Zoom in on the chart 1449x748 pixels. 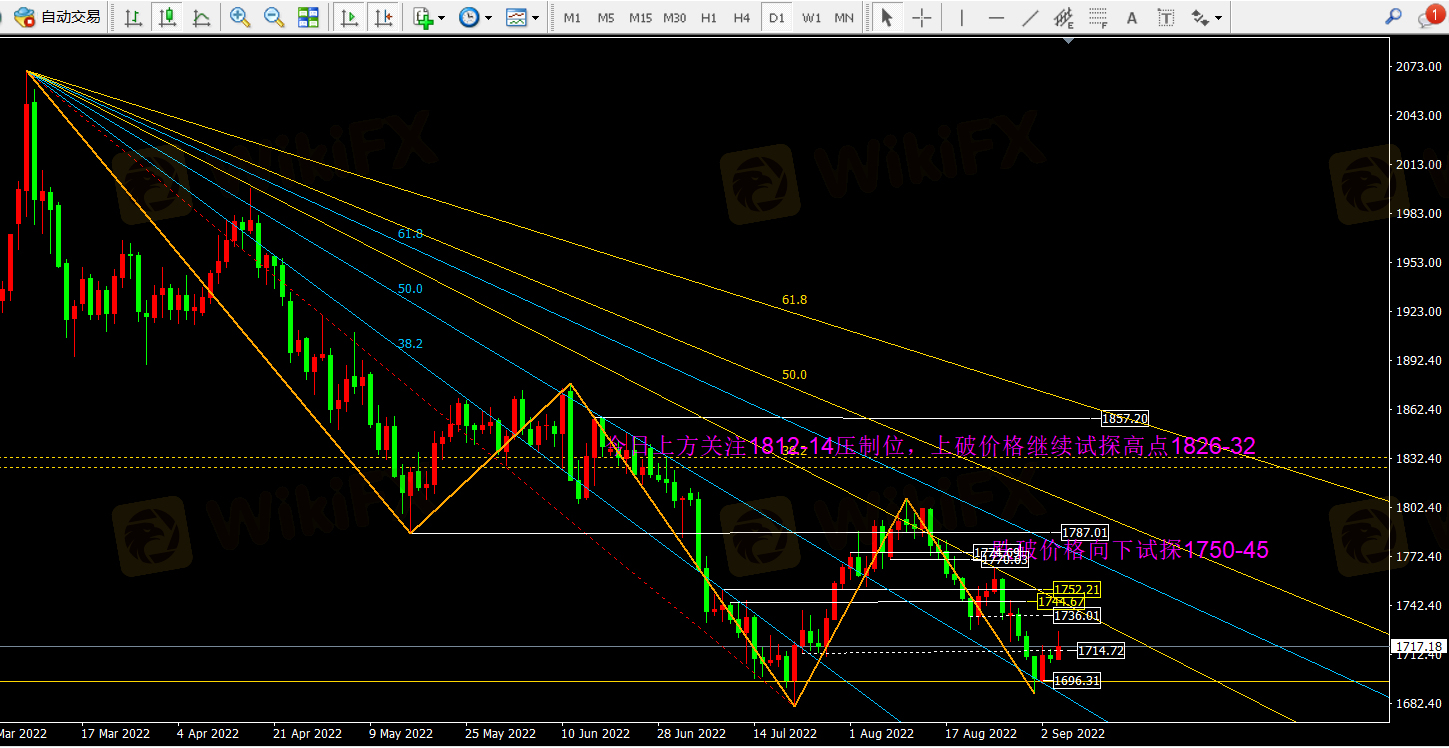[x=239, y=17]
